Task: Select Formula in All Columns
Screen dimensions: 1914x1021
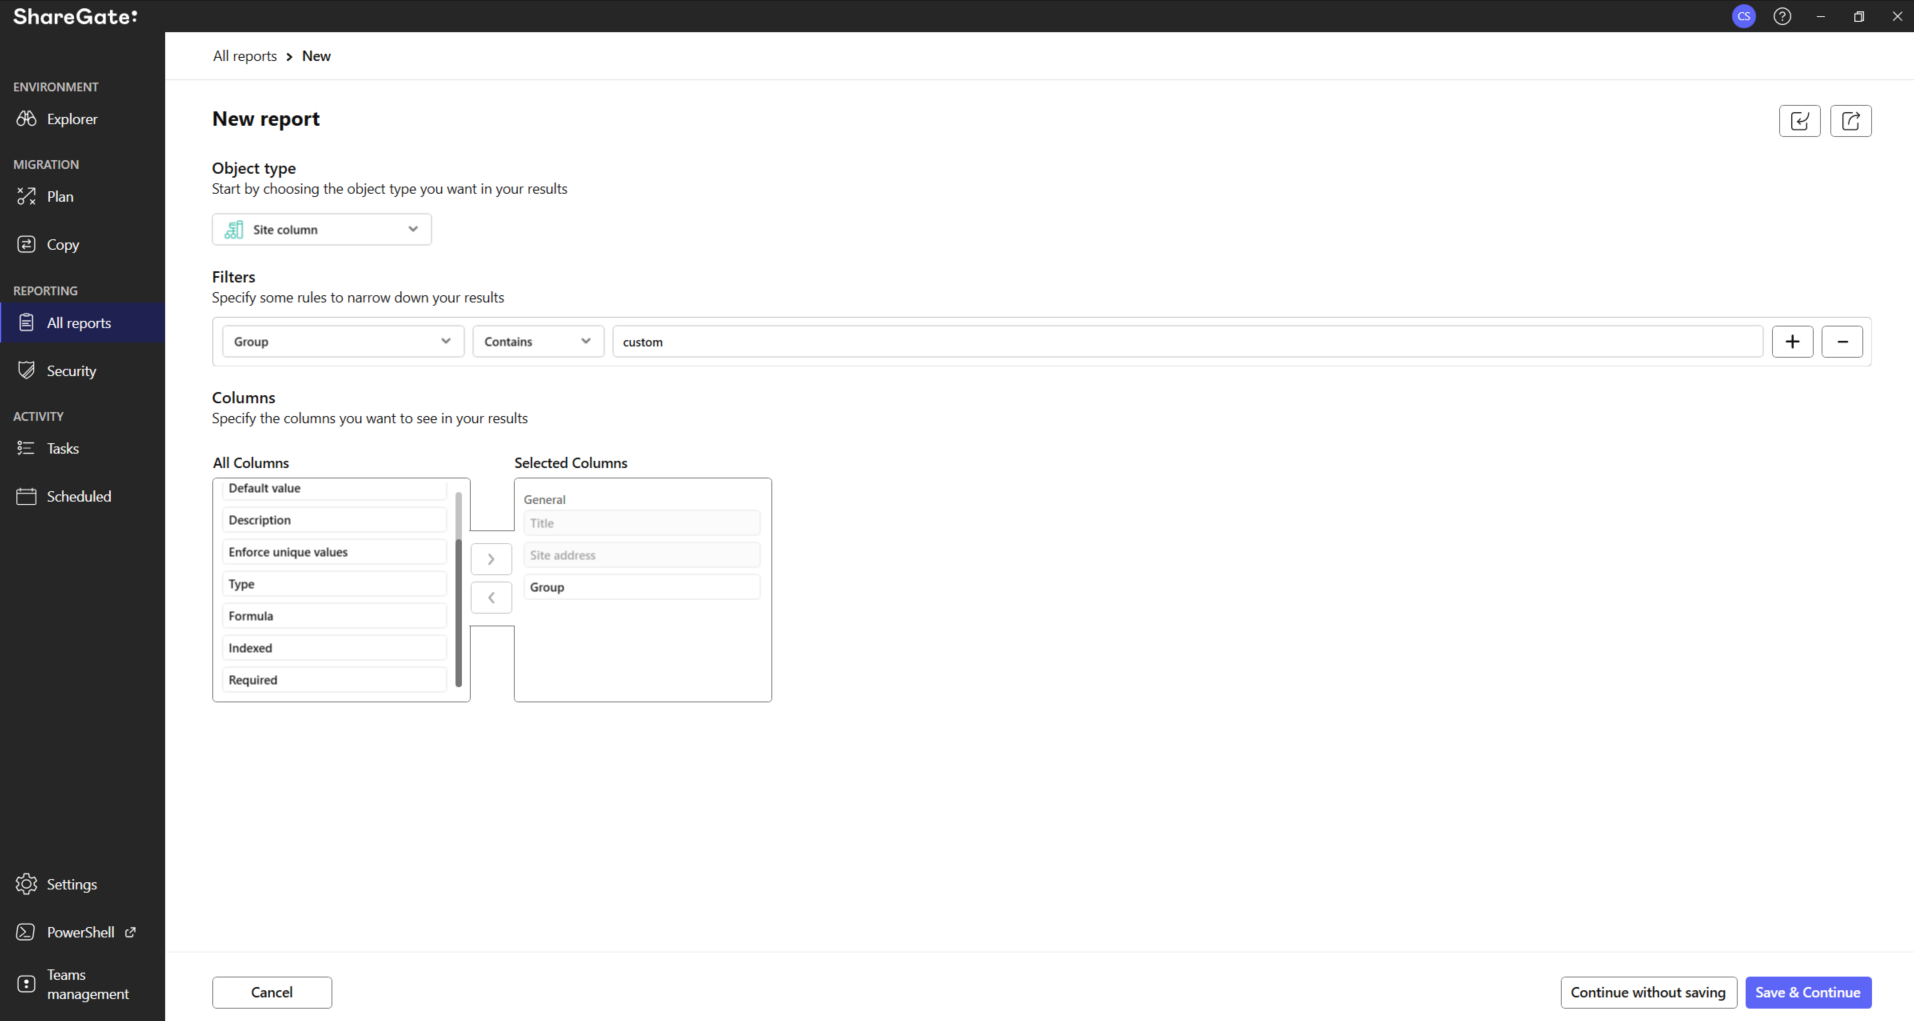Action: [x=334, y=616]
